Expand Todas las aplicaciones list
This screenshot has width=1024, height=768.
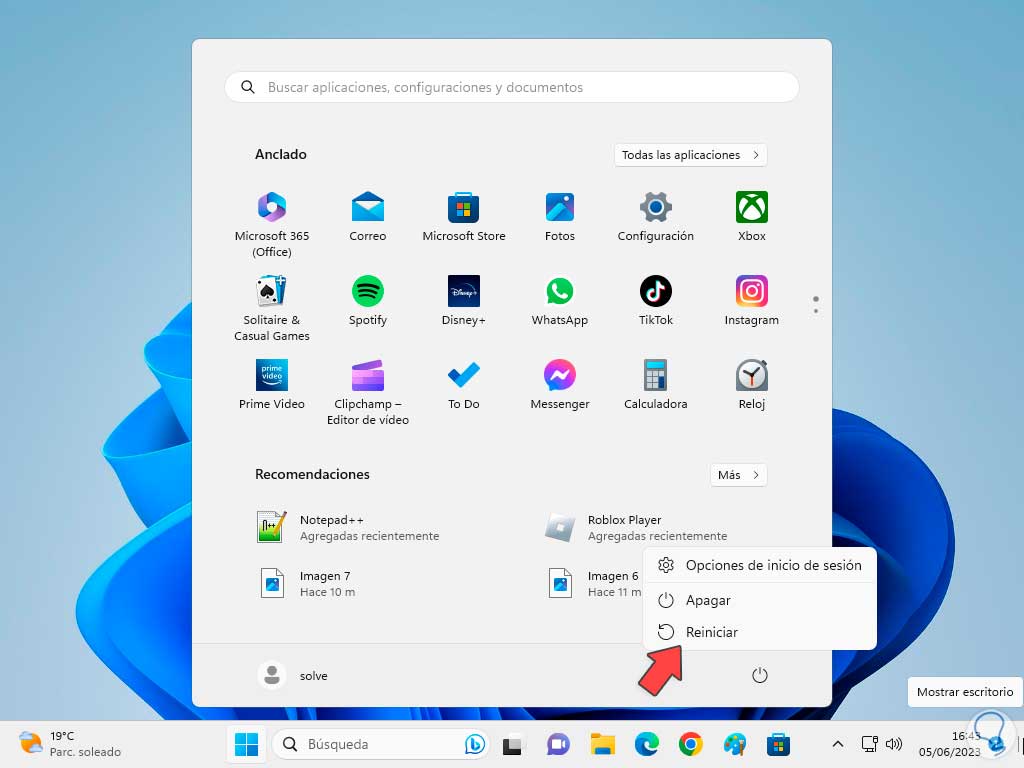[690, 155]
